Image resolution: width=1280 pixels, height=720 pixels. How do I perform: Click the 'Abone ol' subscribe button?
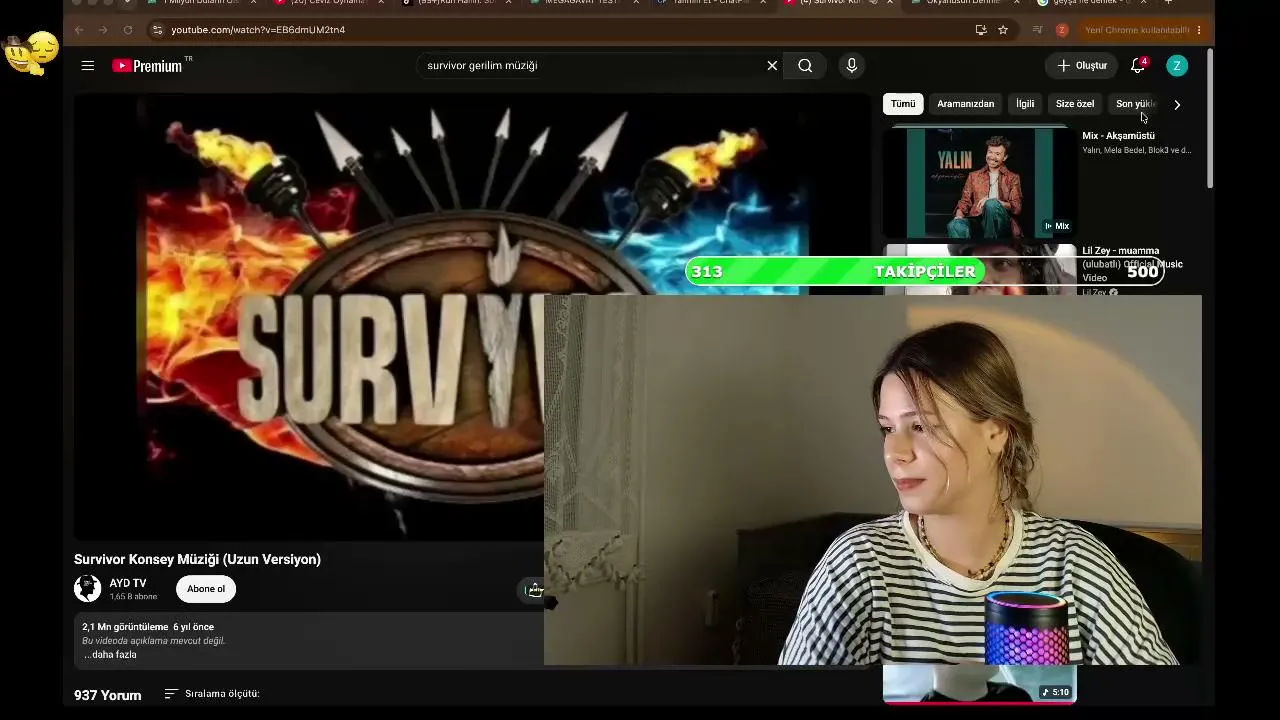pos(206,589)
